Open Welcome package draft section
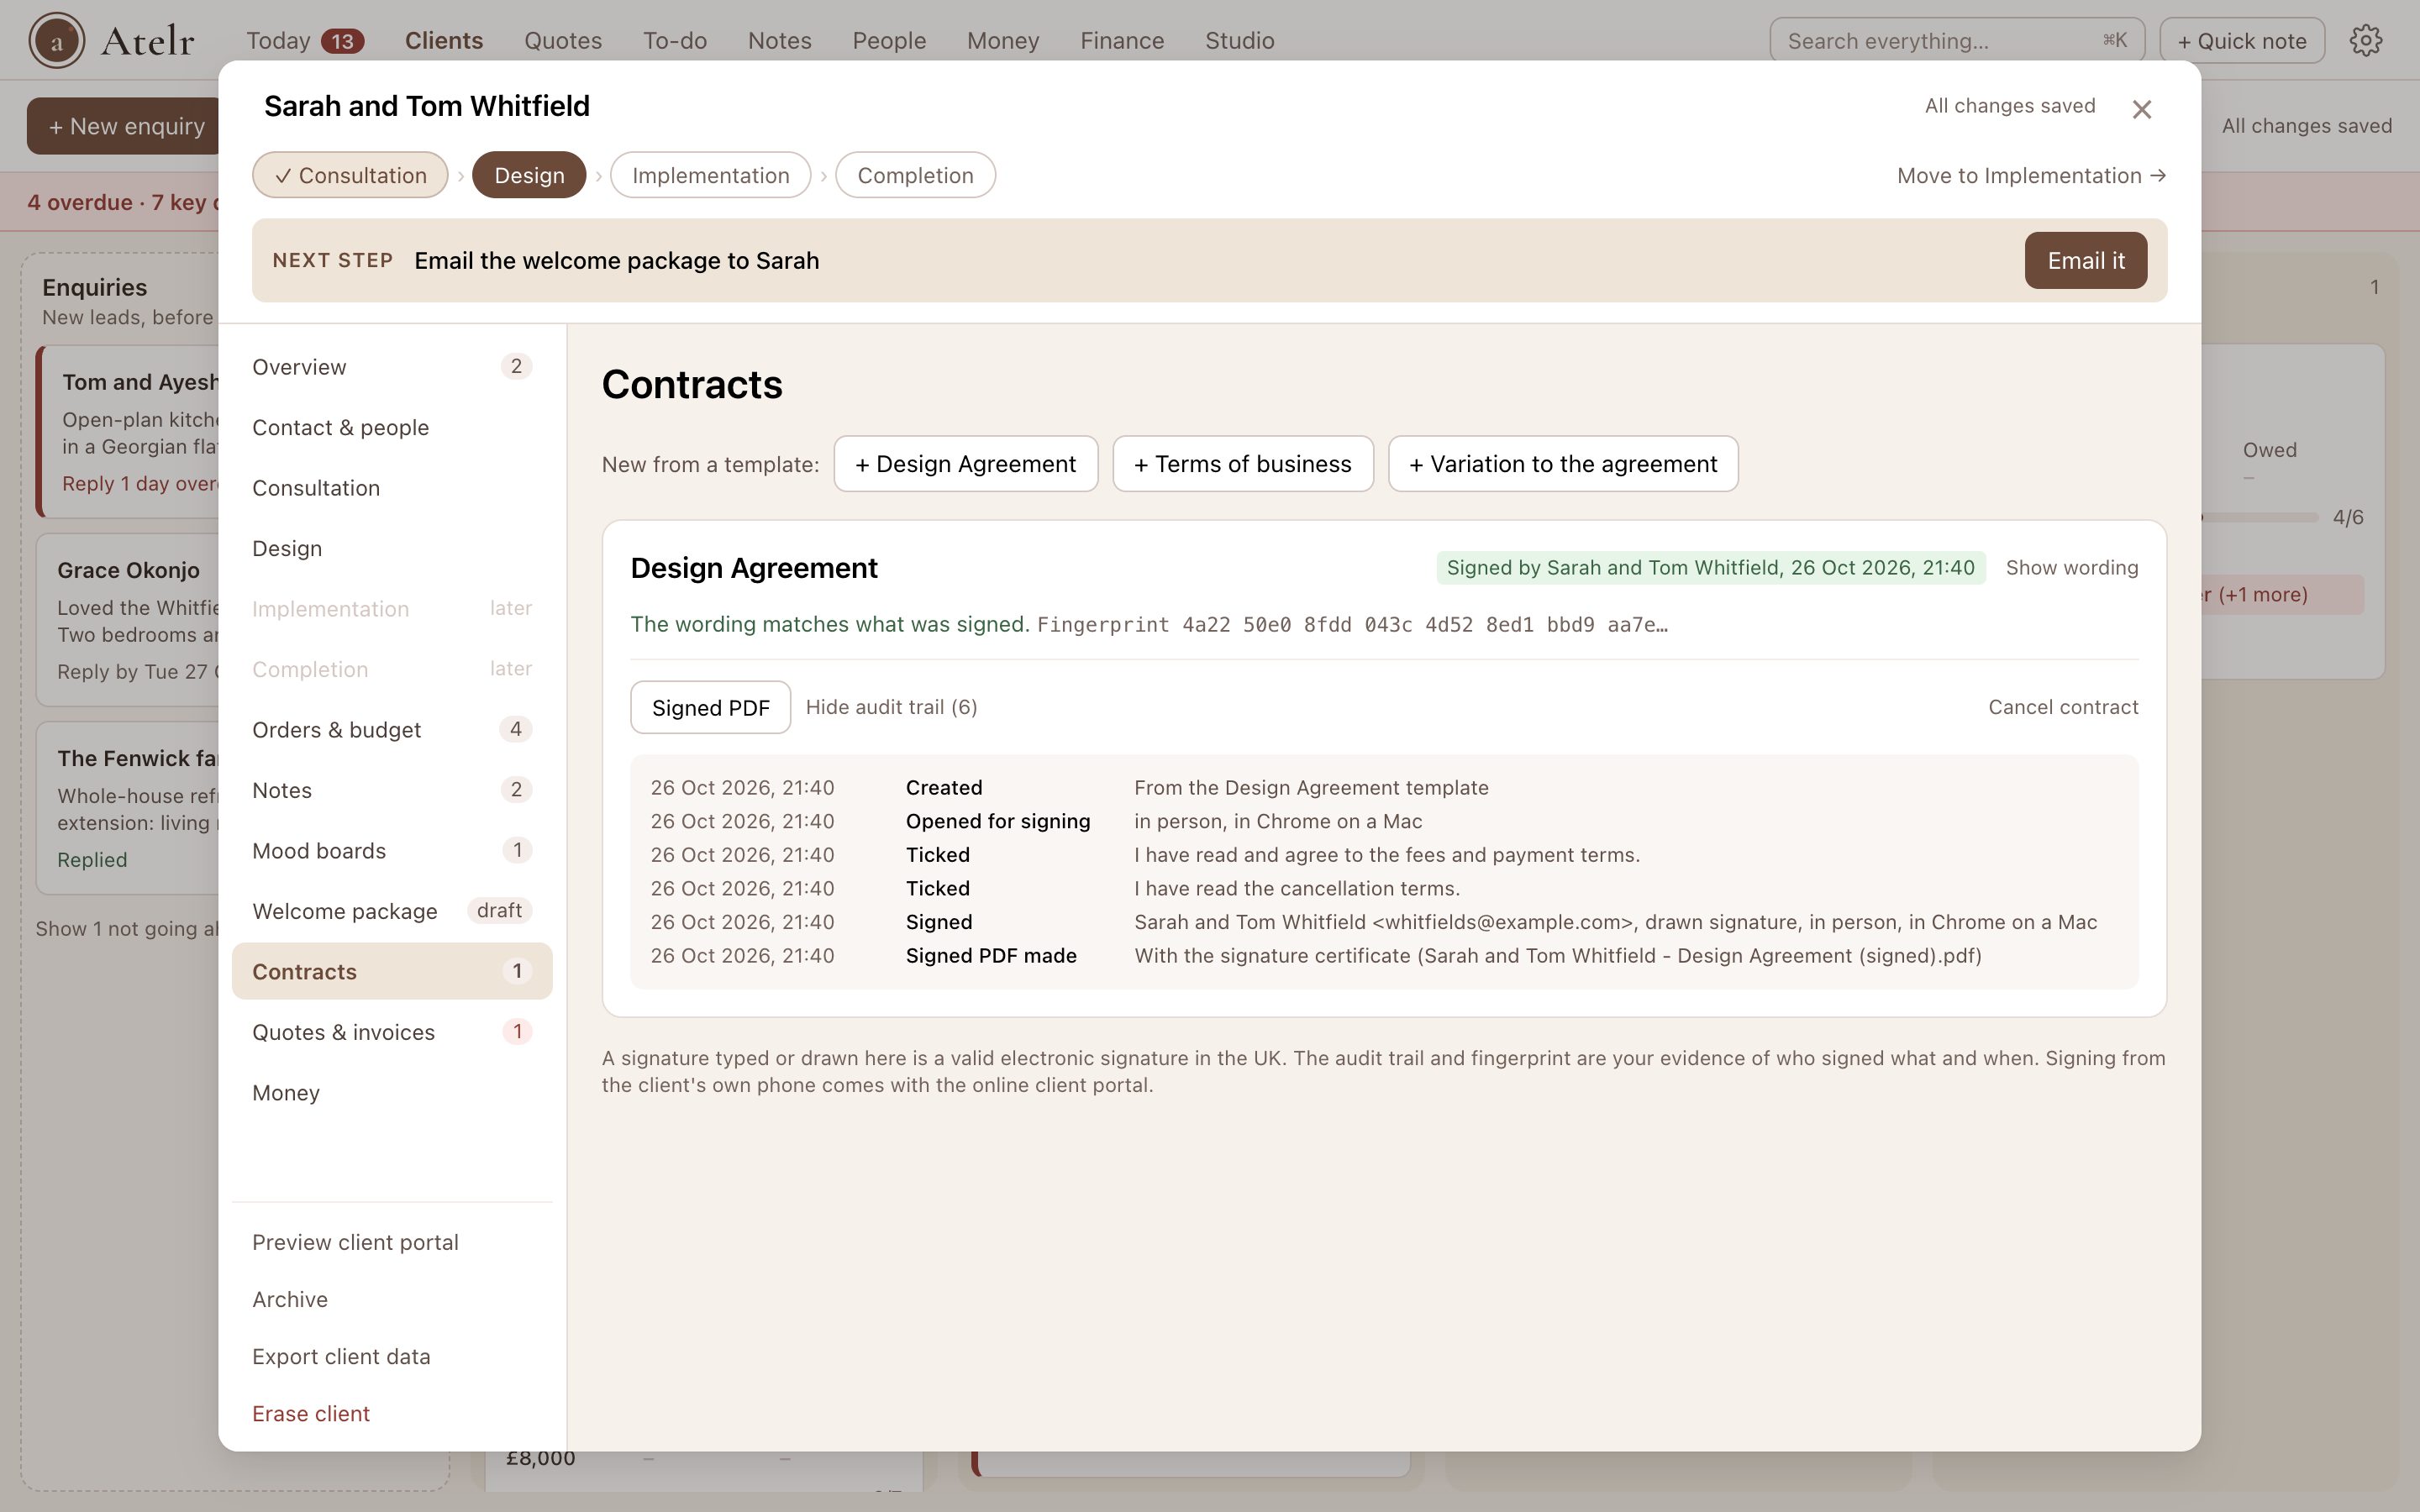The height and width of the screenshot is (1512, 2420). click(x=392, y=911)
